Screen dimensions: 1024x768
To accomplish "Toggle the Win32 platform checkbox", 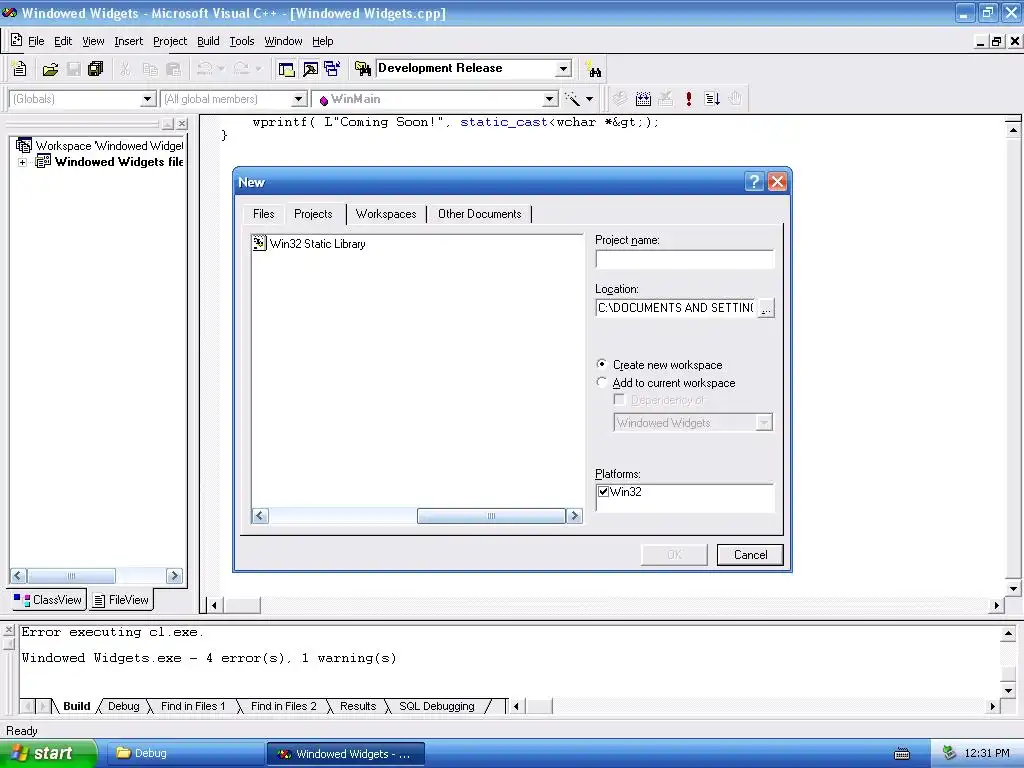I will [x=603, y=492].
